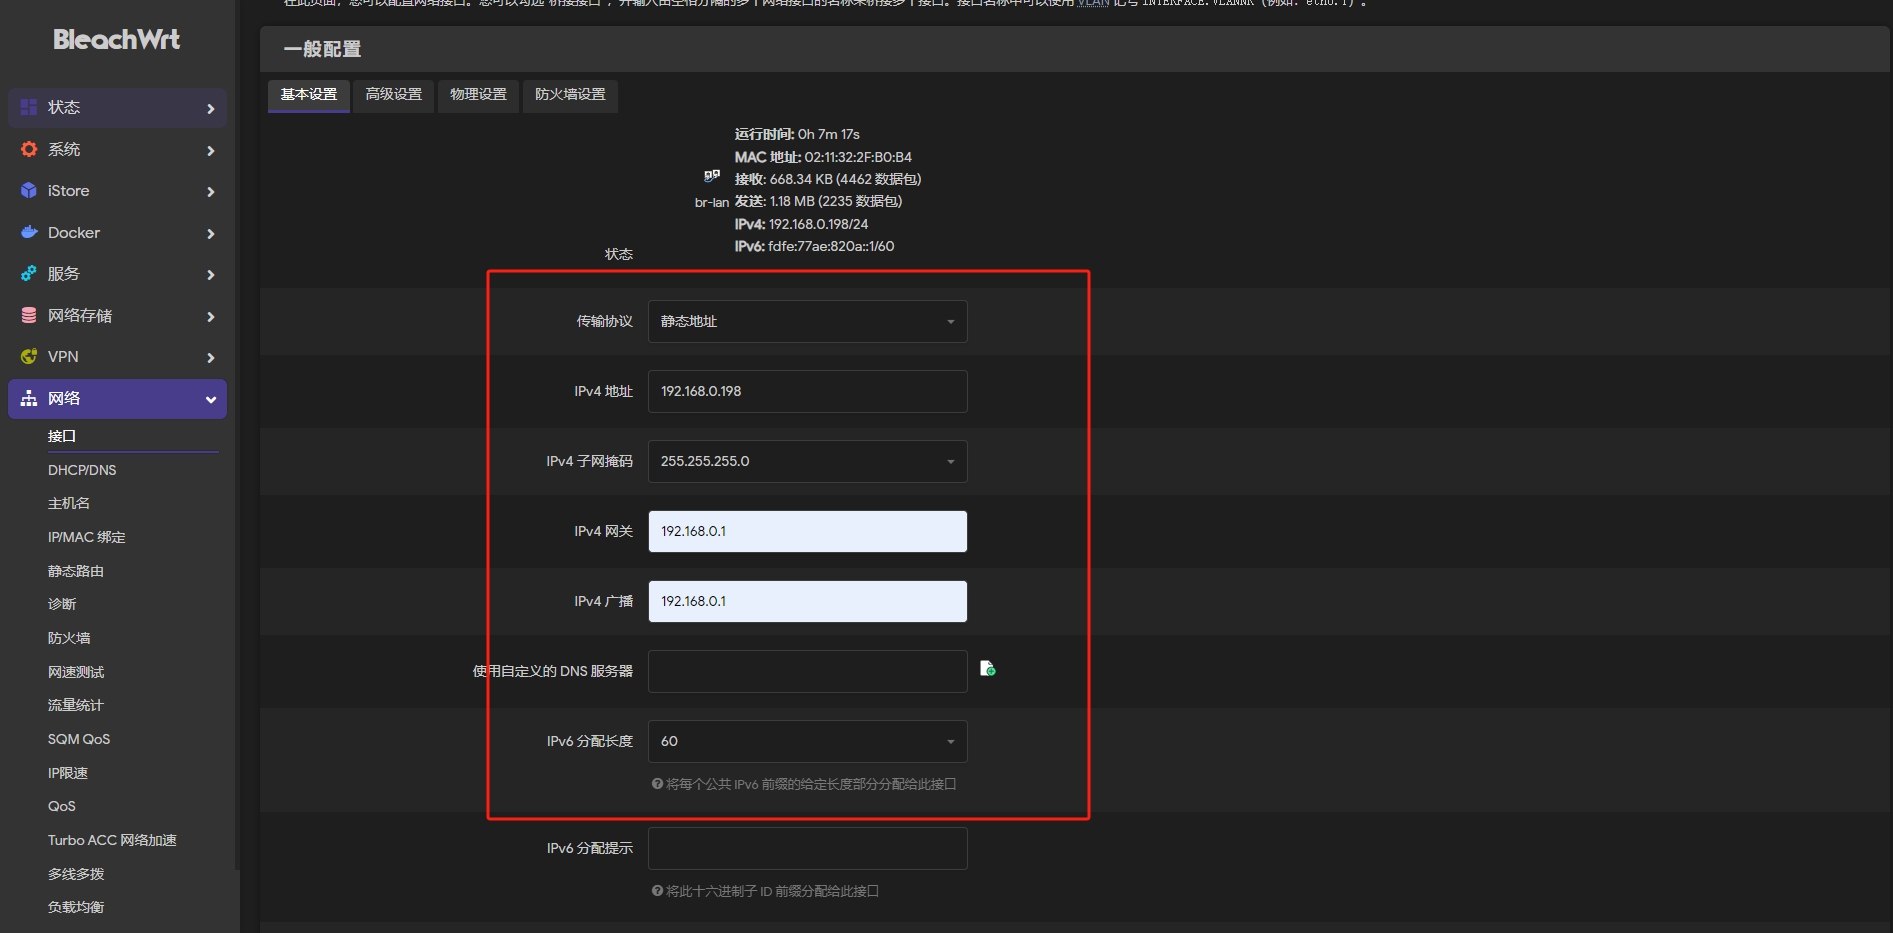Open the 传输协议 dropdown
Image resolution: width=1893 pixels, height=933 pixels.
point(807,321)
